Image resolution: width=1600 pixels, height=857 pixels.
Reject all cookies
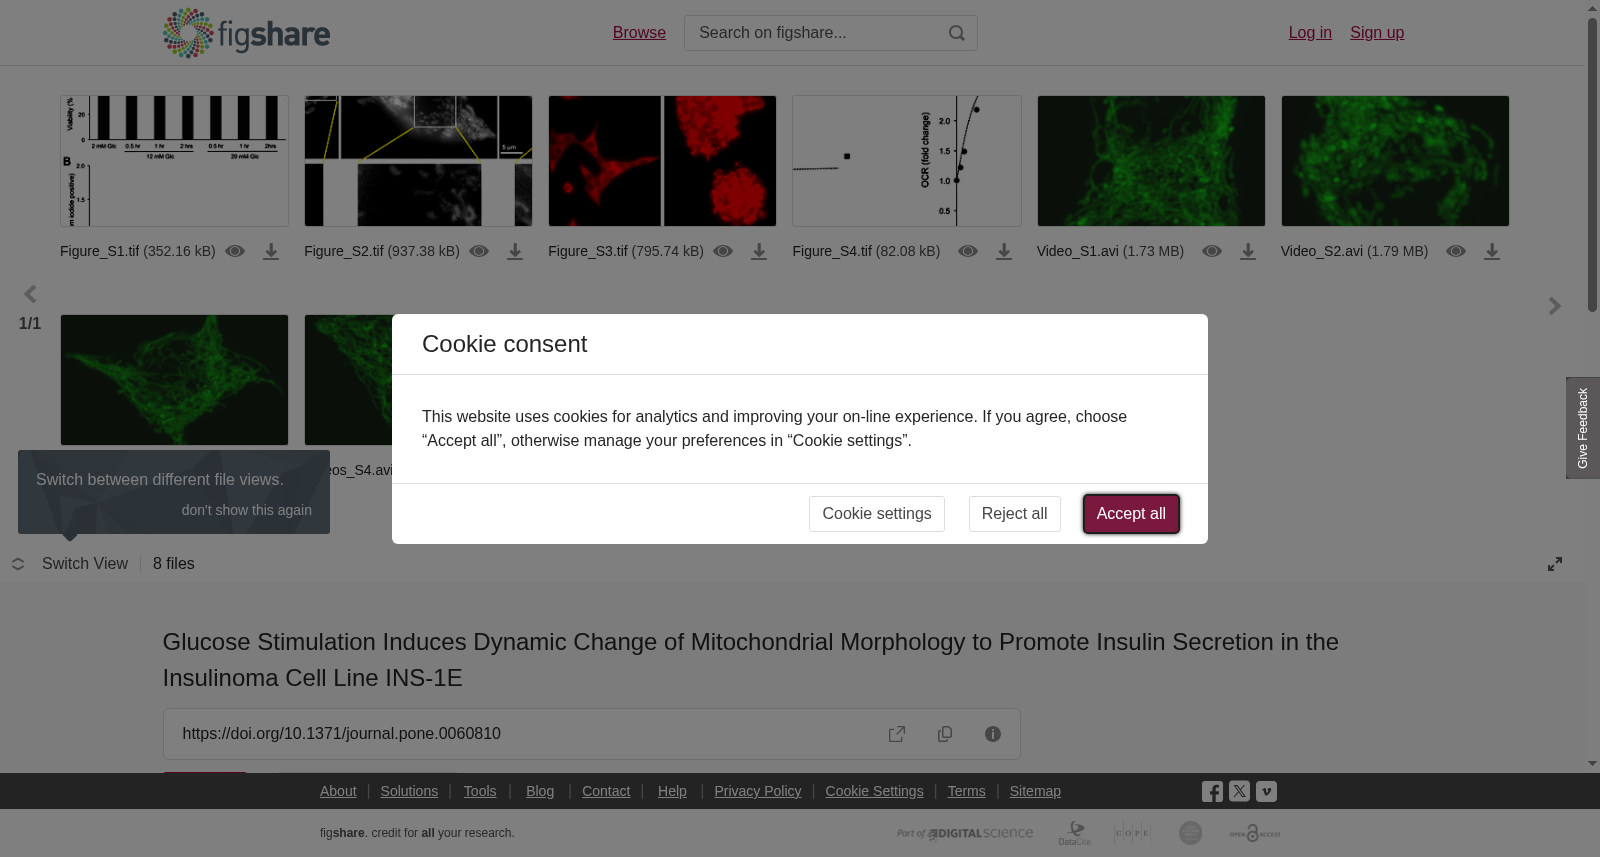(x=1014, y=514)
